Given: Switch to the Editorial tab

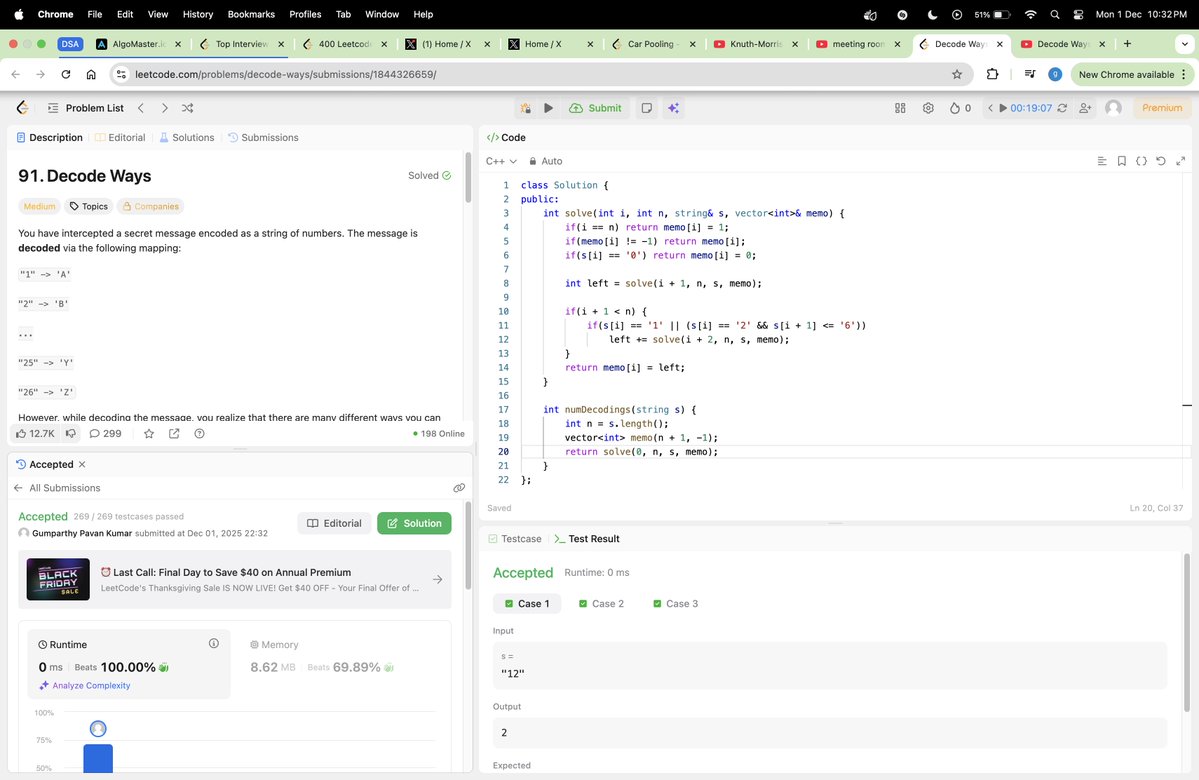Looking at the screenshot, I should pos(120,138).
